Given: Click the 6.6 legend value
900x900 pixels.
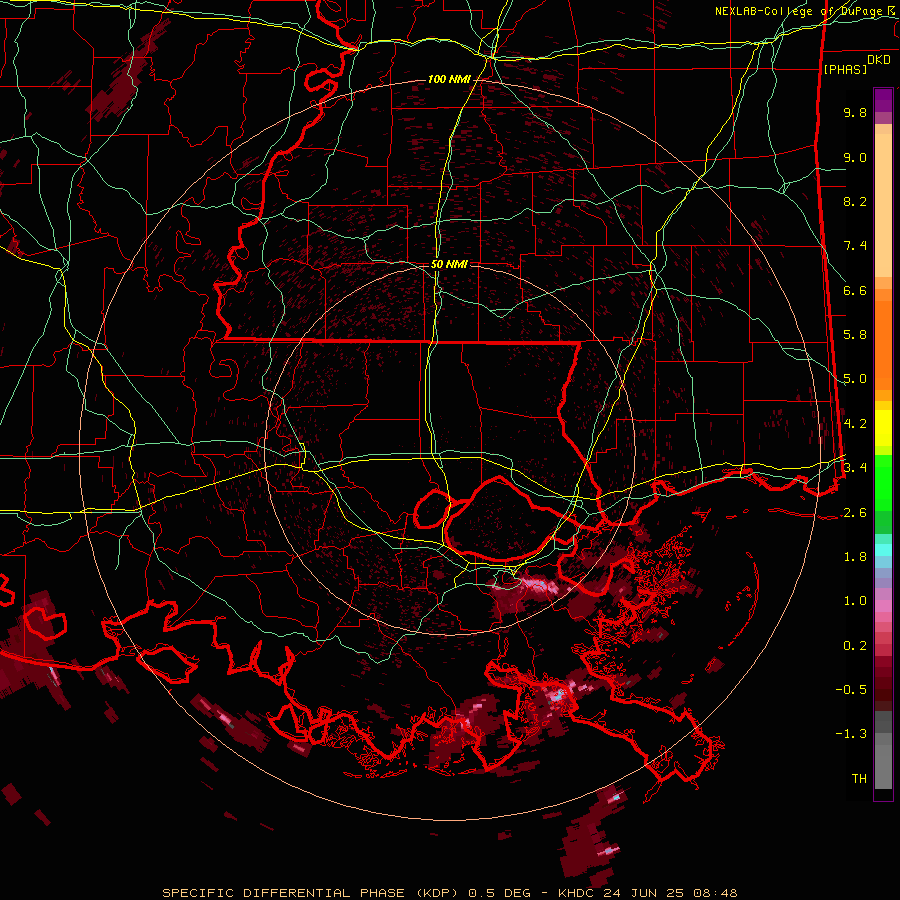Looking at the screenshot, I should pos(855,290).
